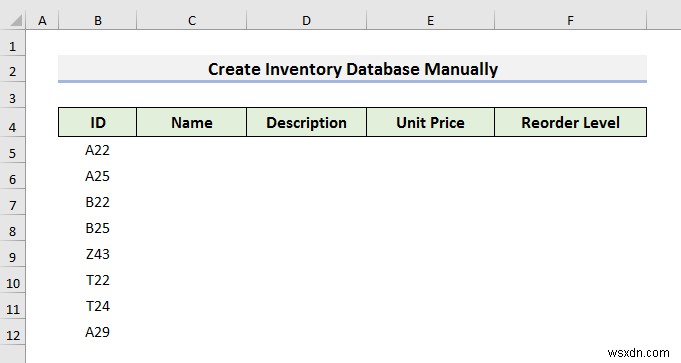681x363 pixels.
Task: Click the cell containing B25
Action: point(98,228)
